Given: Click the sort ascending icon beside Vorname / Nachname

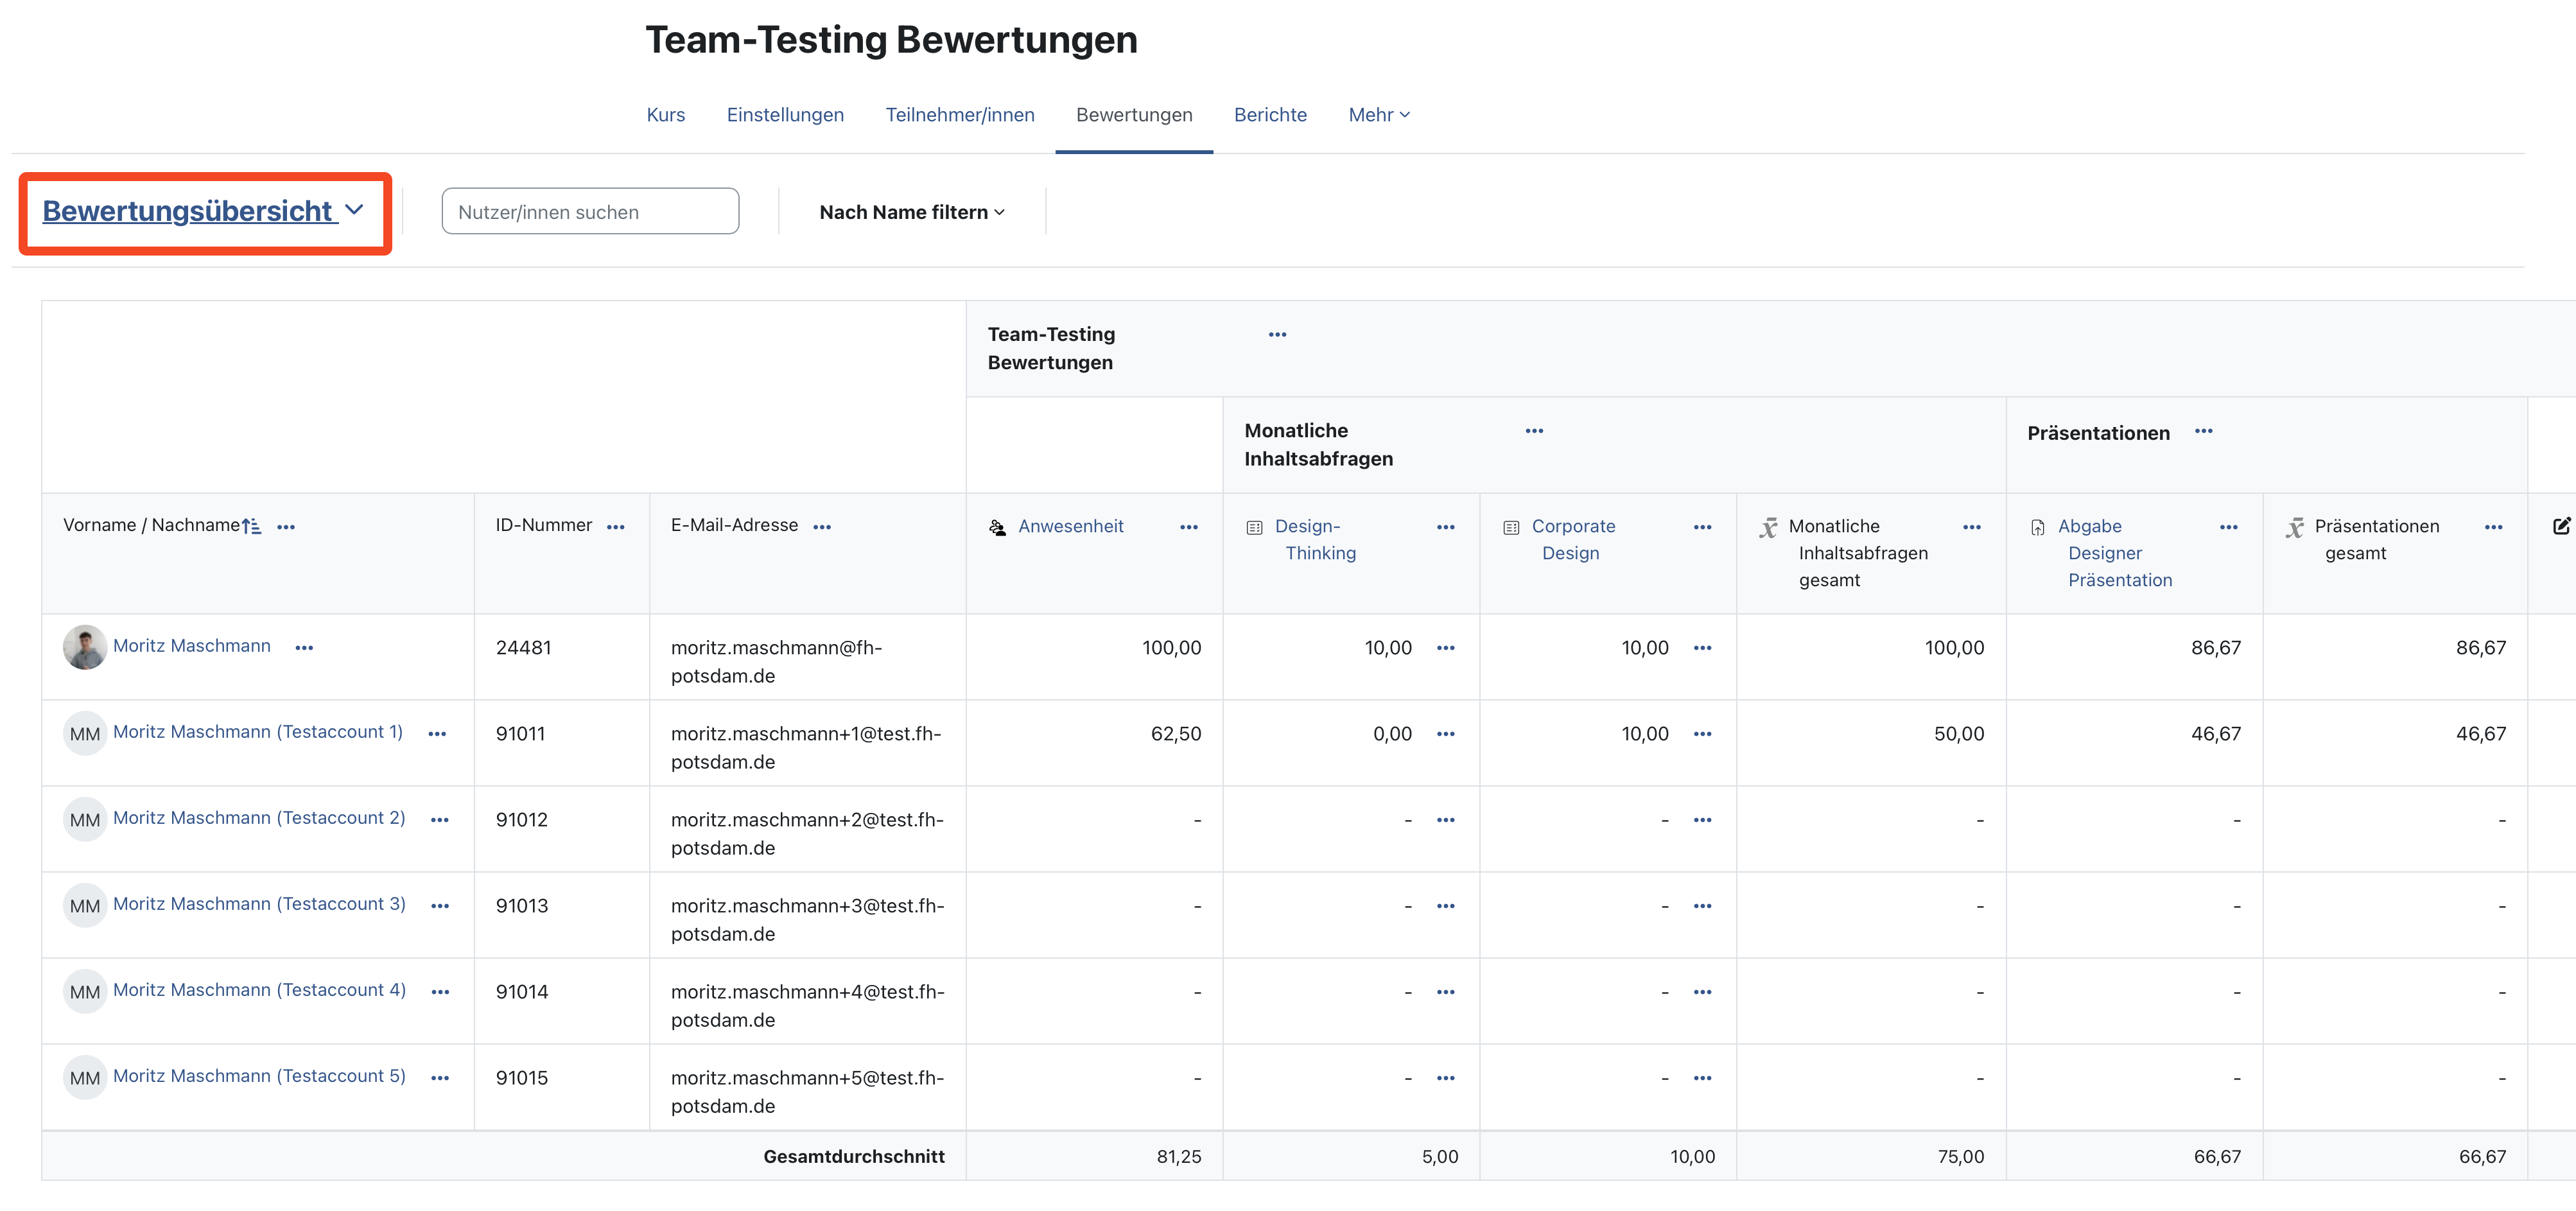Looking at the screenshot, I should coord(252,526).
